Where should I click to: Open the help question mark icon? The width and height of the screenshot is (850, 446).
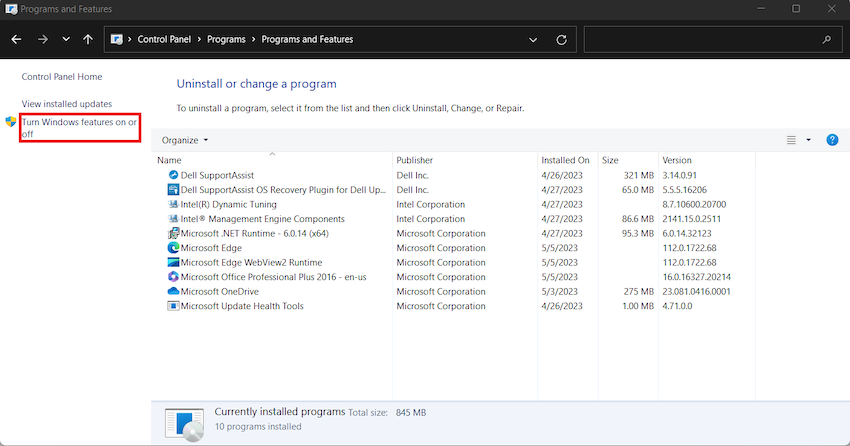832,140
